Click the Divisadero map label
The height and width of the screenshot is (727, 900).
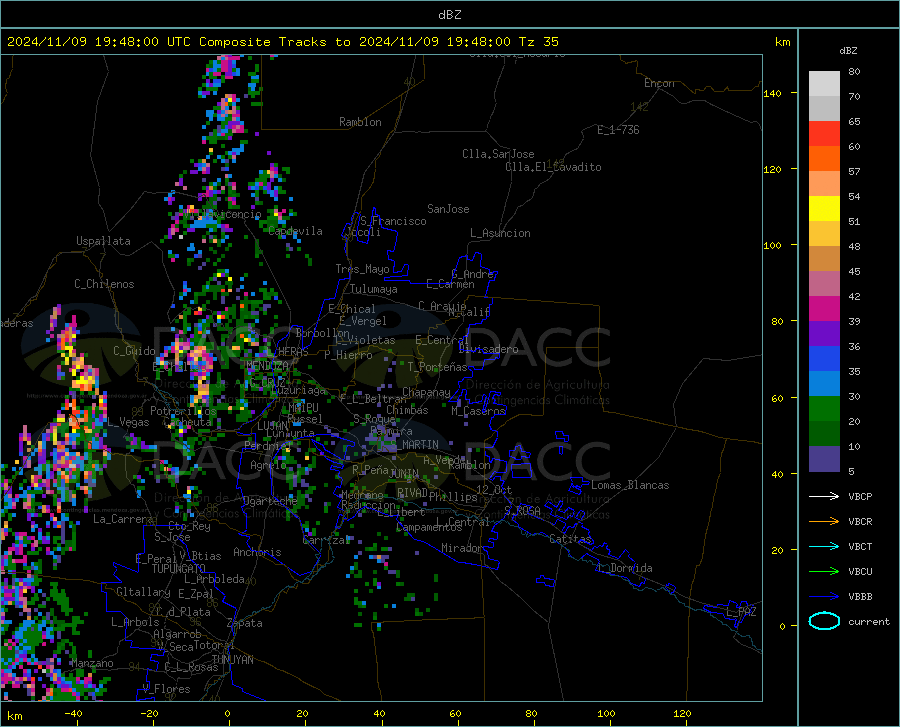(x=488, y=349)
